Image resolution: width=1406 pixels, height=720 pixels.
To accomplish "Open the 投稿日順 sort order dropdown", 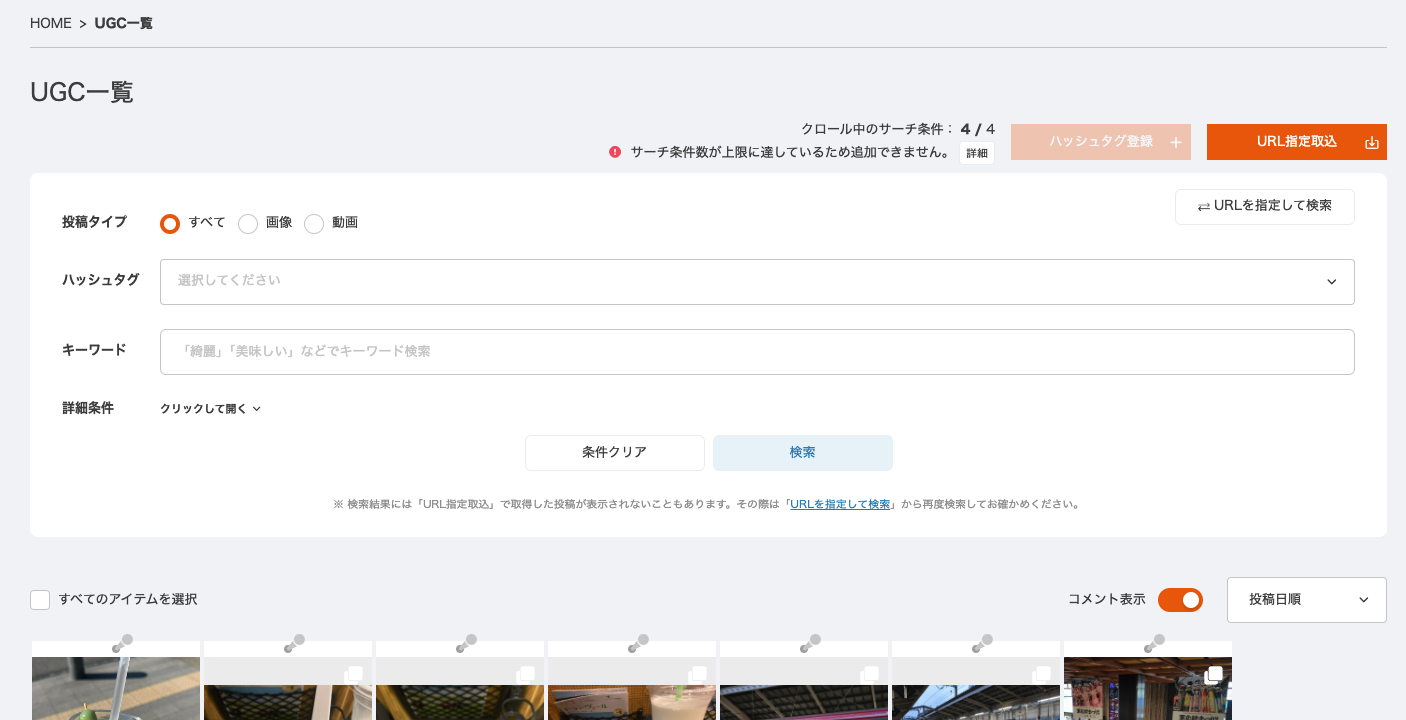I will (x=1306, y=600).
